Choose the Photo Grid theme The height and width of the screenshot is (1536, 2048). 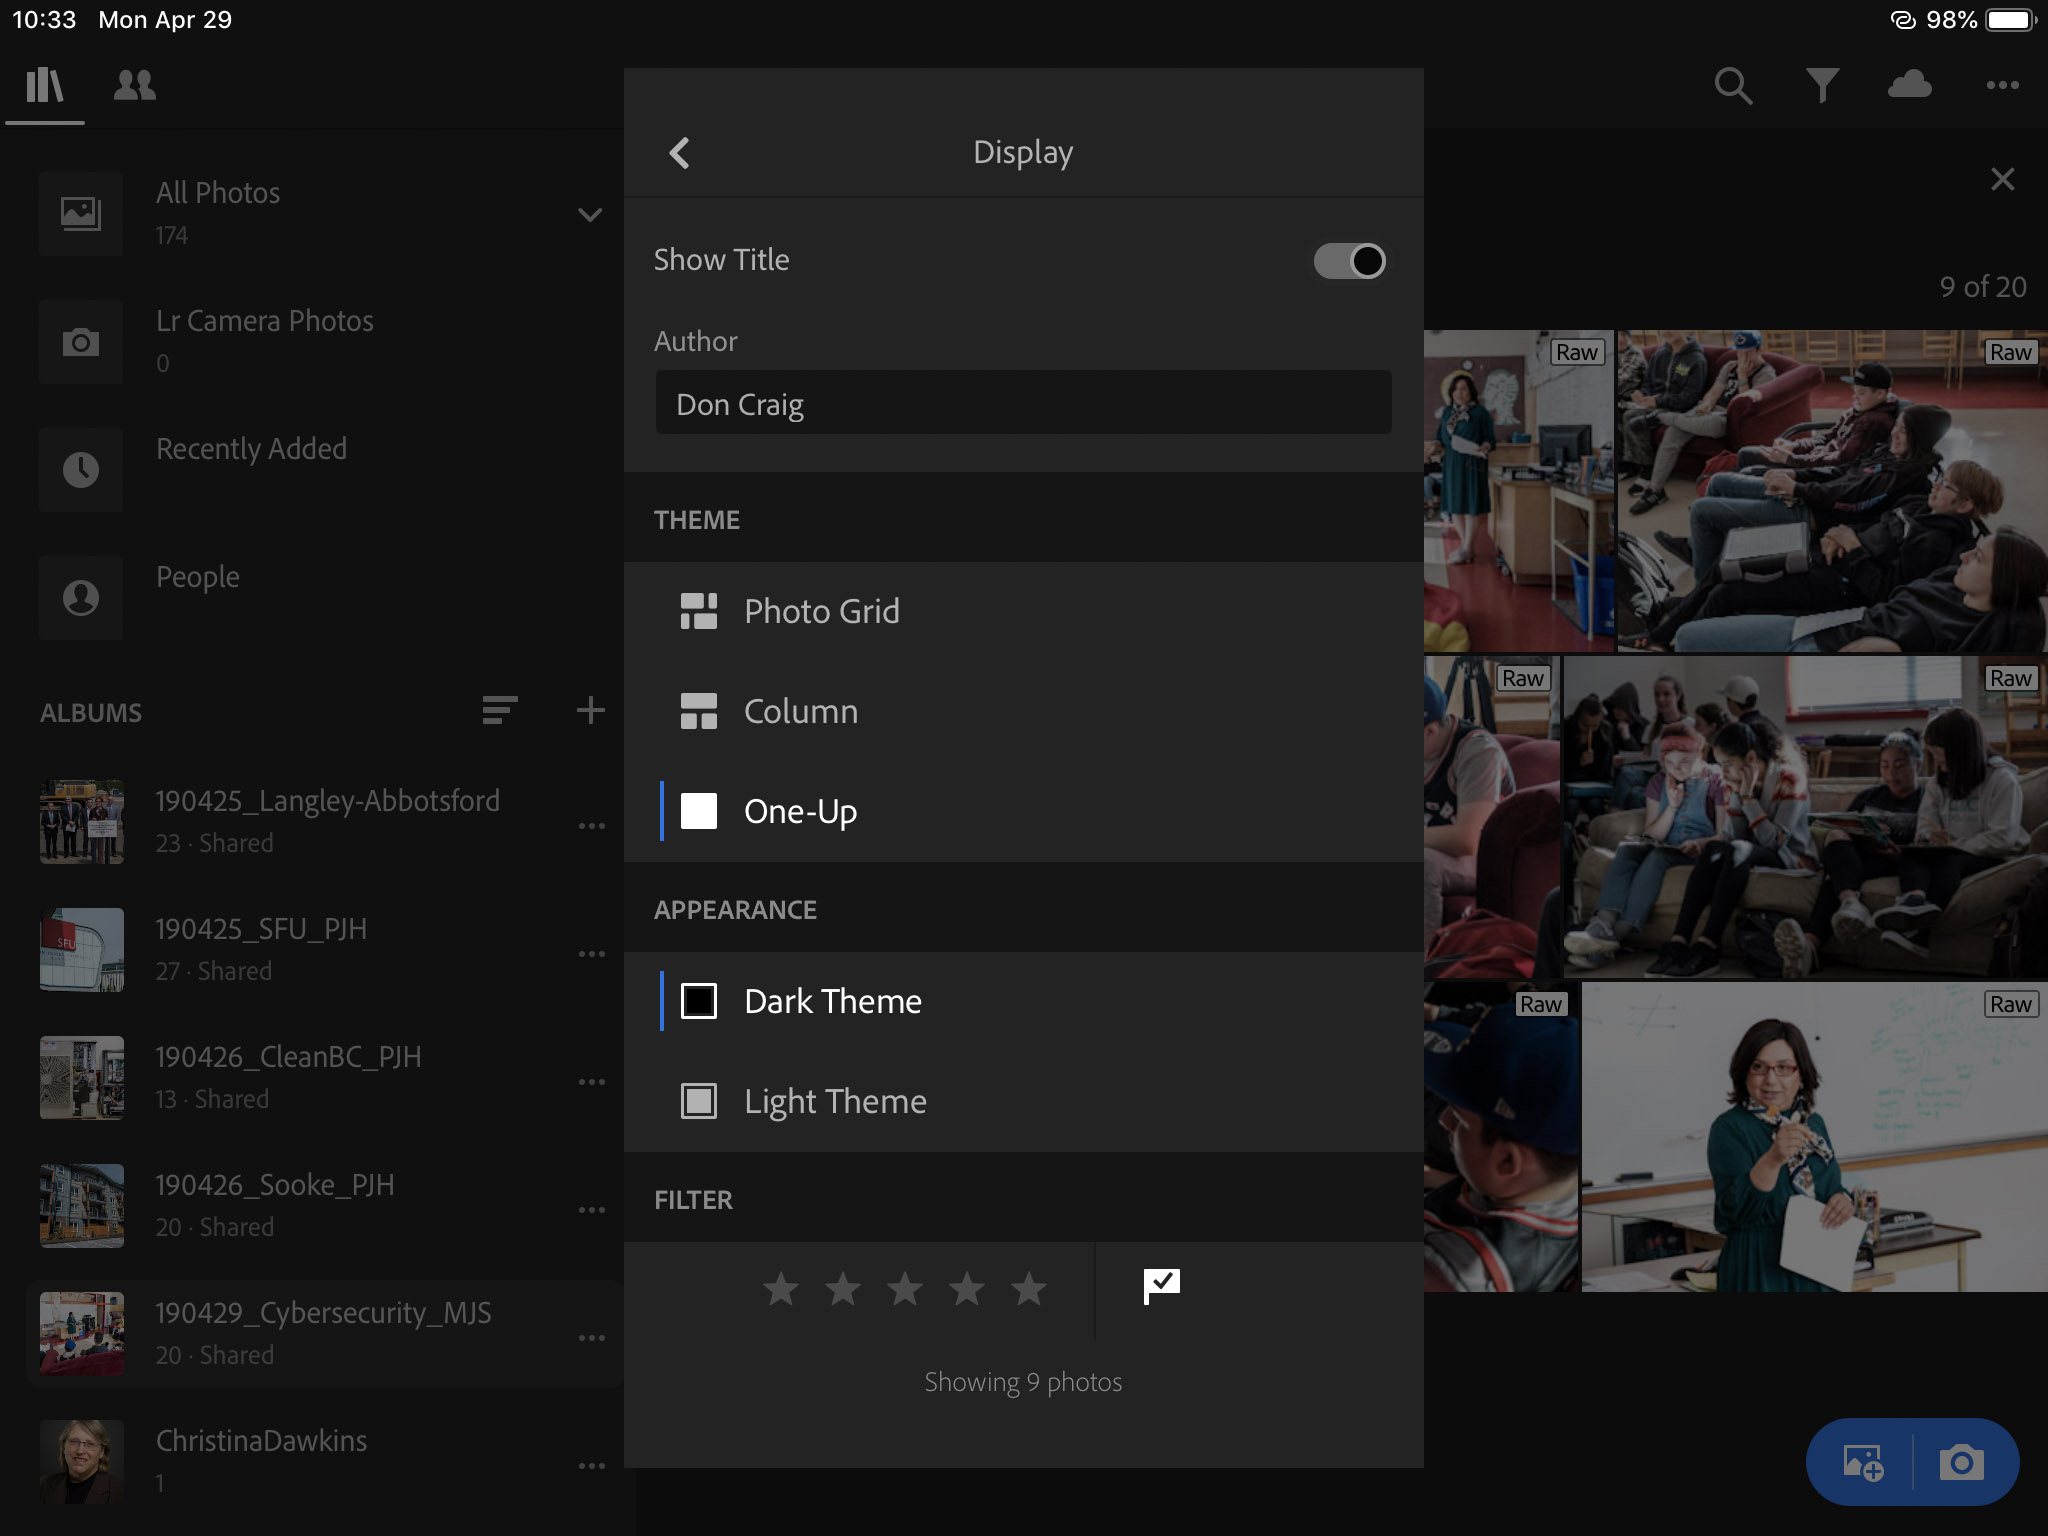[x=821, y=611]
